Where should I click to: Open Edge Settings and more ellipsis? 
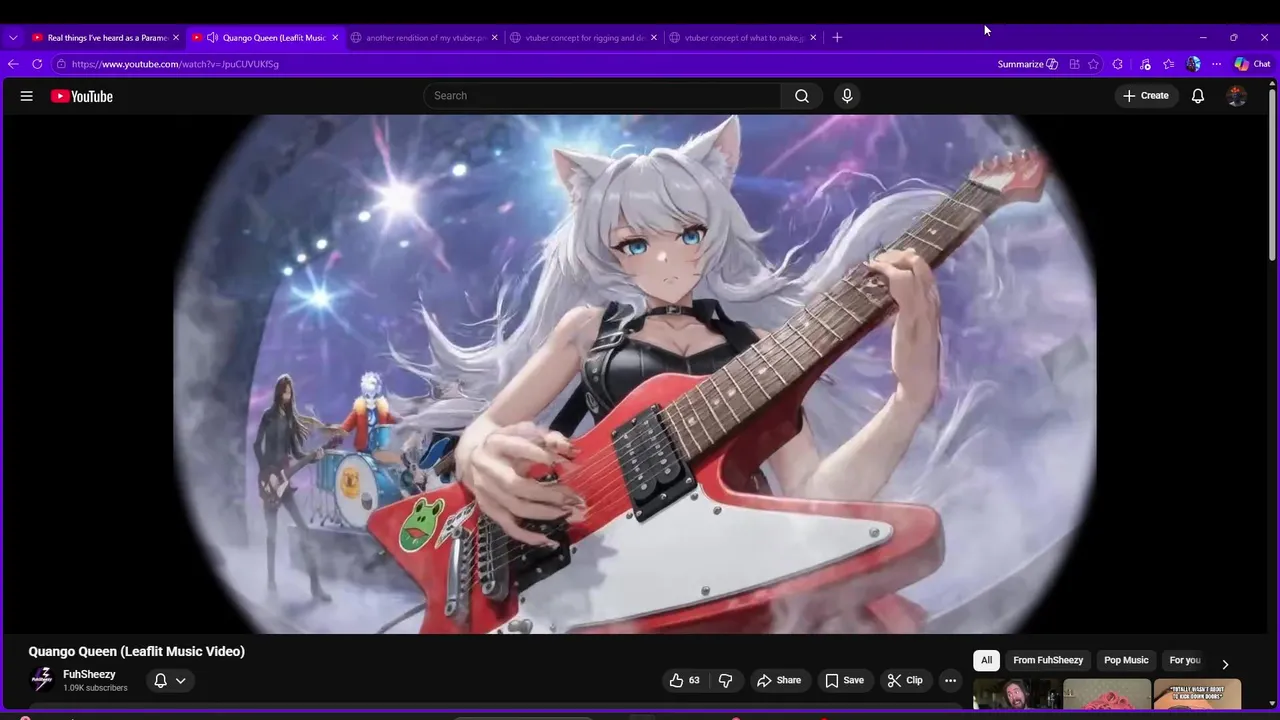tap(1217, 64)
